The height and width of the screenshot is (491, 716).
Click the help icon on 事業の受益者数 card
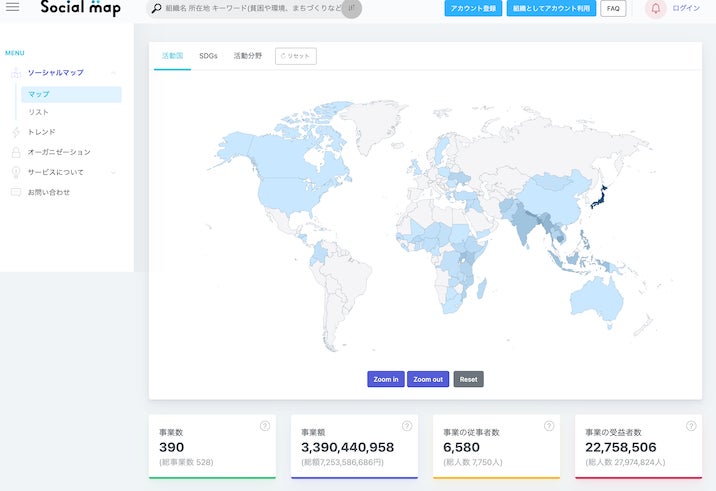691,426
